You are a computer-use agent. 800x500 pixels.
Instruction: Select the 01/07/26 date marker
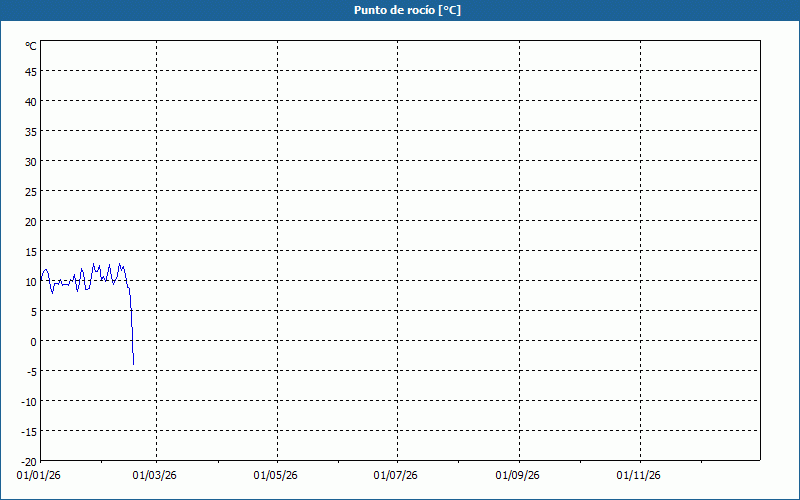pos(396,476)
